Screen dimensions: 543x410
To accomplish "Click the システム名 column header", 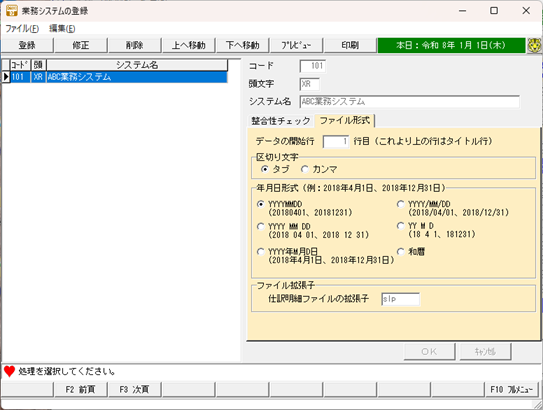I will click(x=137, y=65).
